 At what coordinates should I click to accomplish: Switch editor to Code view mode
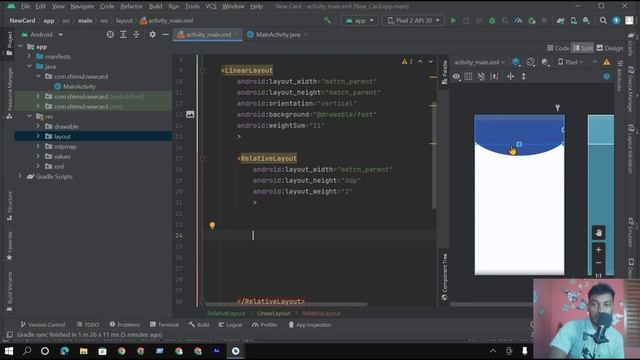pos(558,48)
